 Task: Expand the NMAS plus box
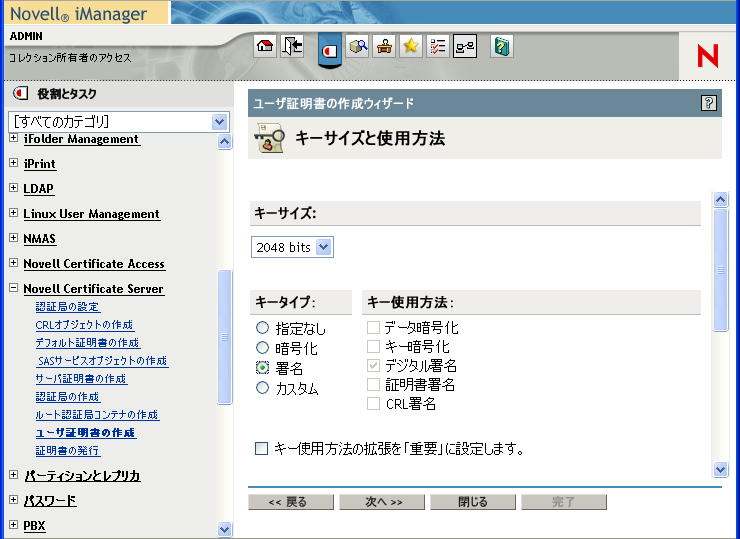pos(14,238)
